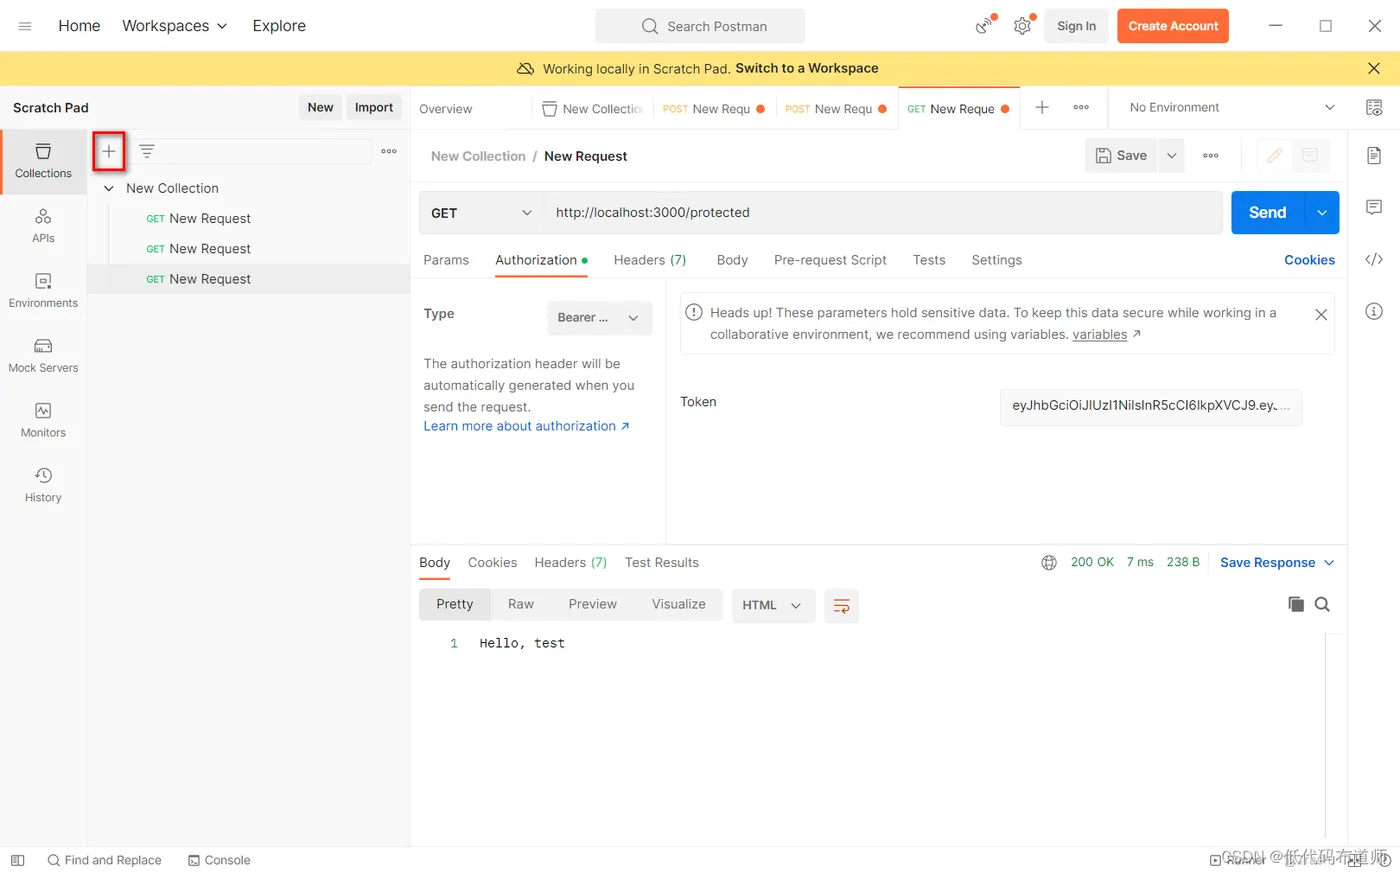Open Learn more about authorization link
The width and height of the screenshot is (1400, 873).
coord(526,426)
